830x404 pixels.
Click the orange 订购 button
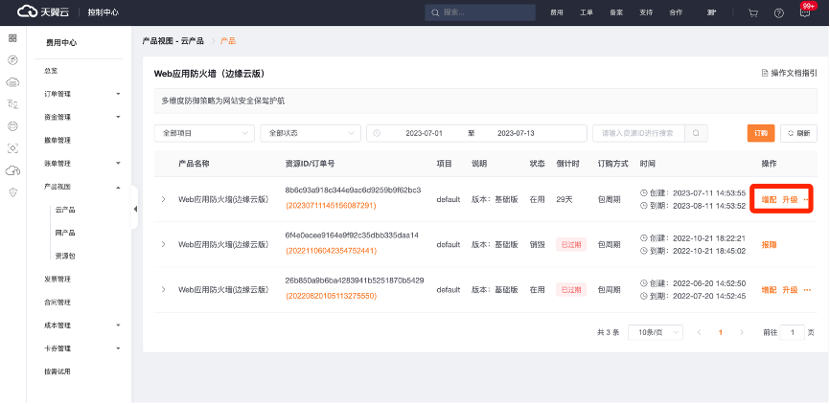pyautogui.click(x=761, y=133)
